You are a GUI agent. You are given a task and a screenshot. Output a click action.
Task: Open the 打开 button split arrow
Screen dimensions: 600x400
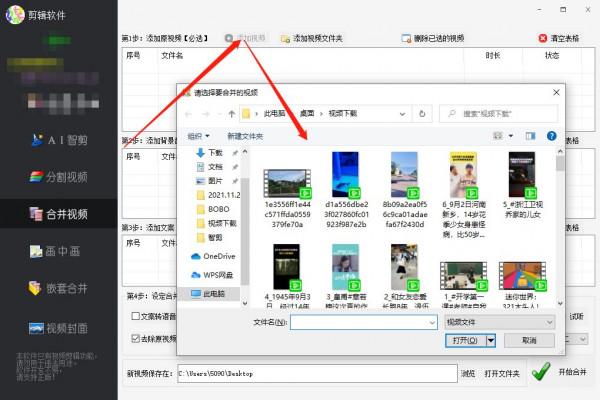point(491,340)
